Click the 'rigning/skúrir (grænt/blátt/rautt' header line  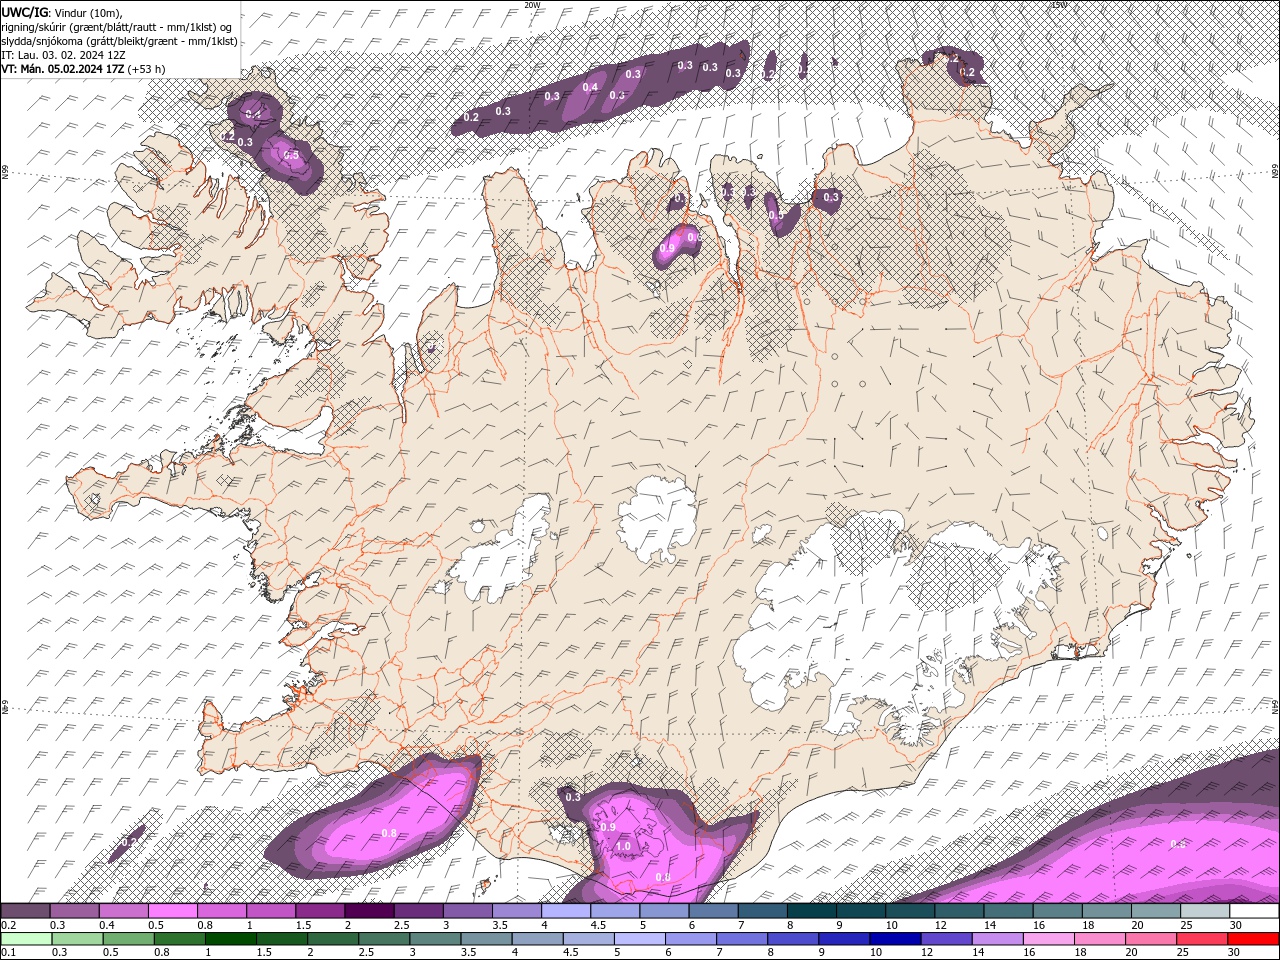(117, 27)
